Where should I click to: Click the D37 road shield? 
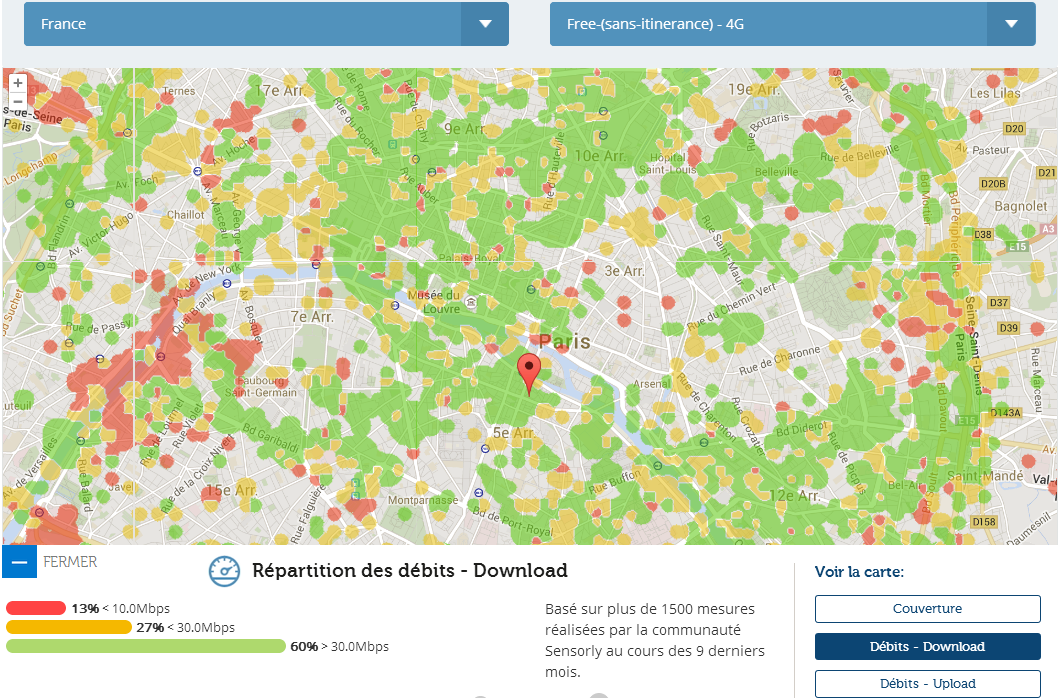pos(997,302)
